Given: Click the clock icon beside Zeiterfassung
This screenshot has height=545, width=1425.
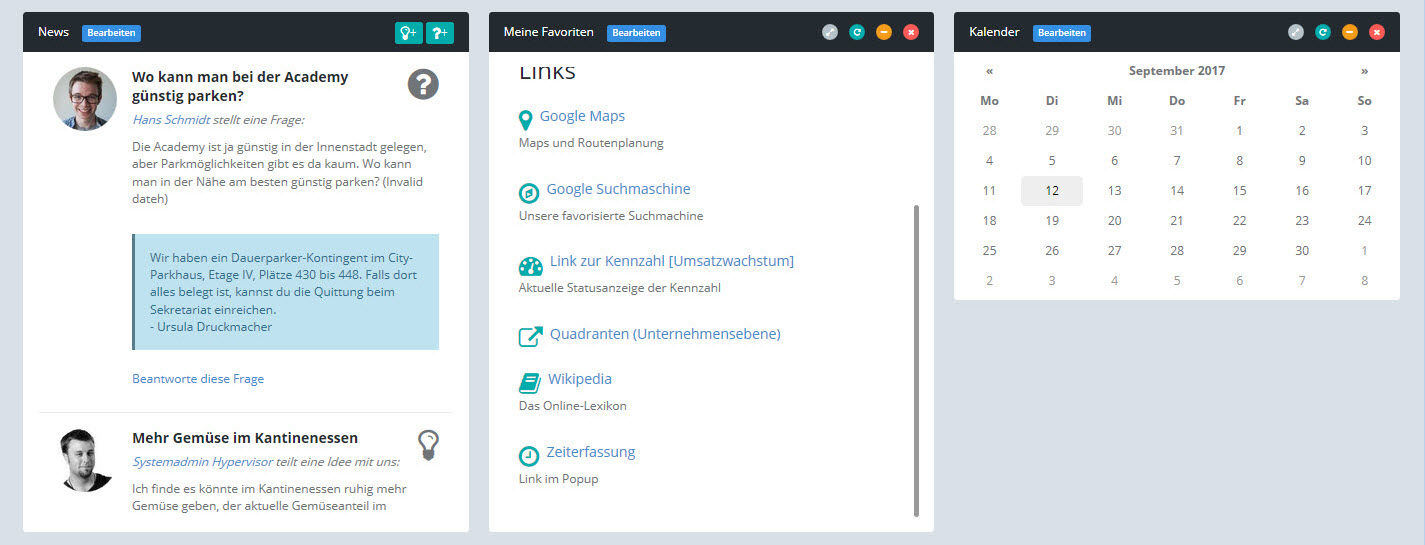Looking at the screenshot, I should point(529,456).
